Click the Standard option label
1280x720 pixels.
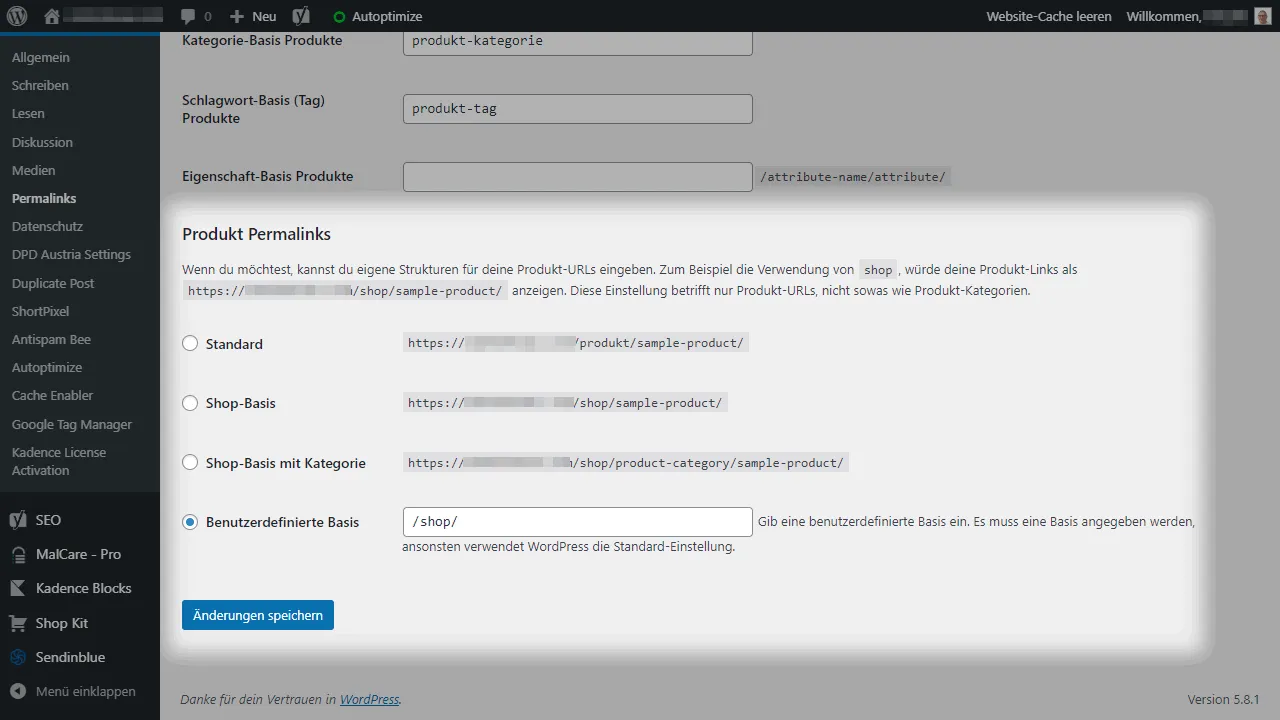point(234,344)
